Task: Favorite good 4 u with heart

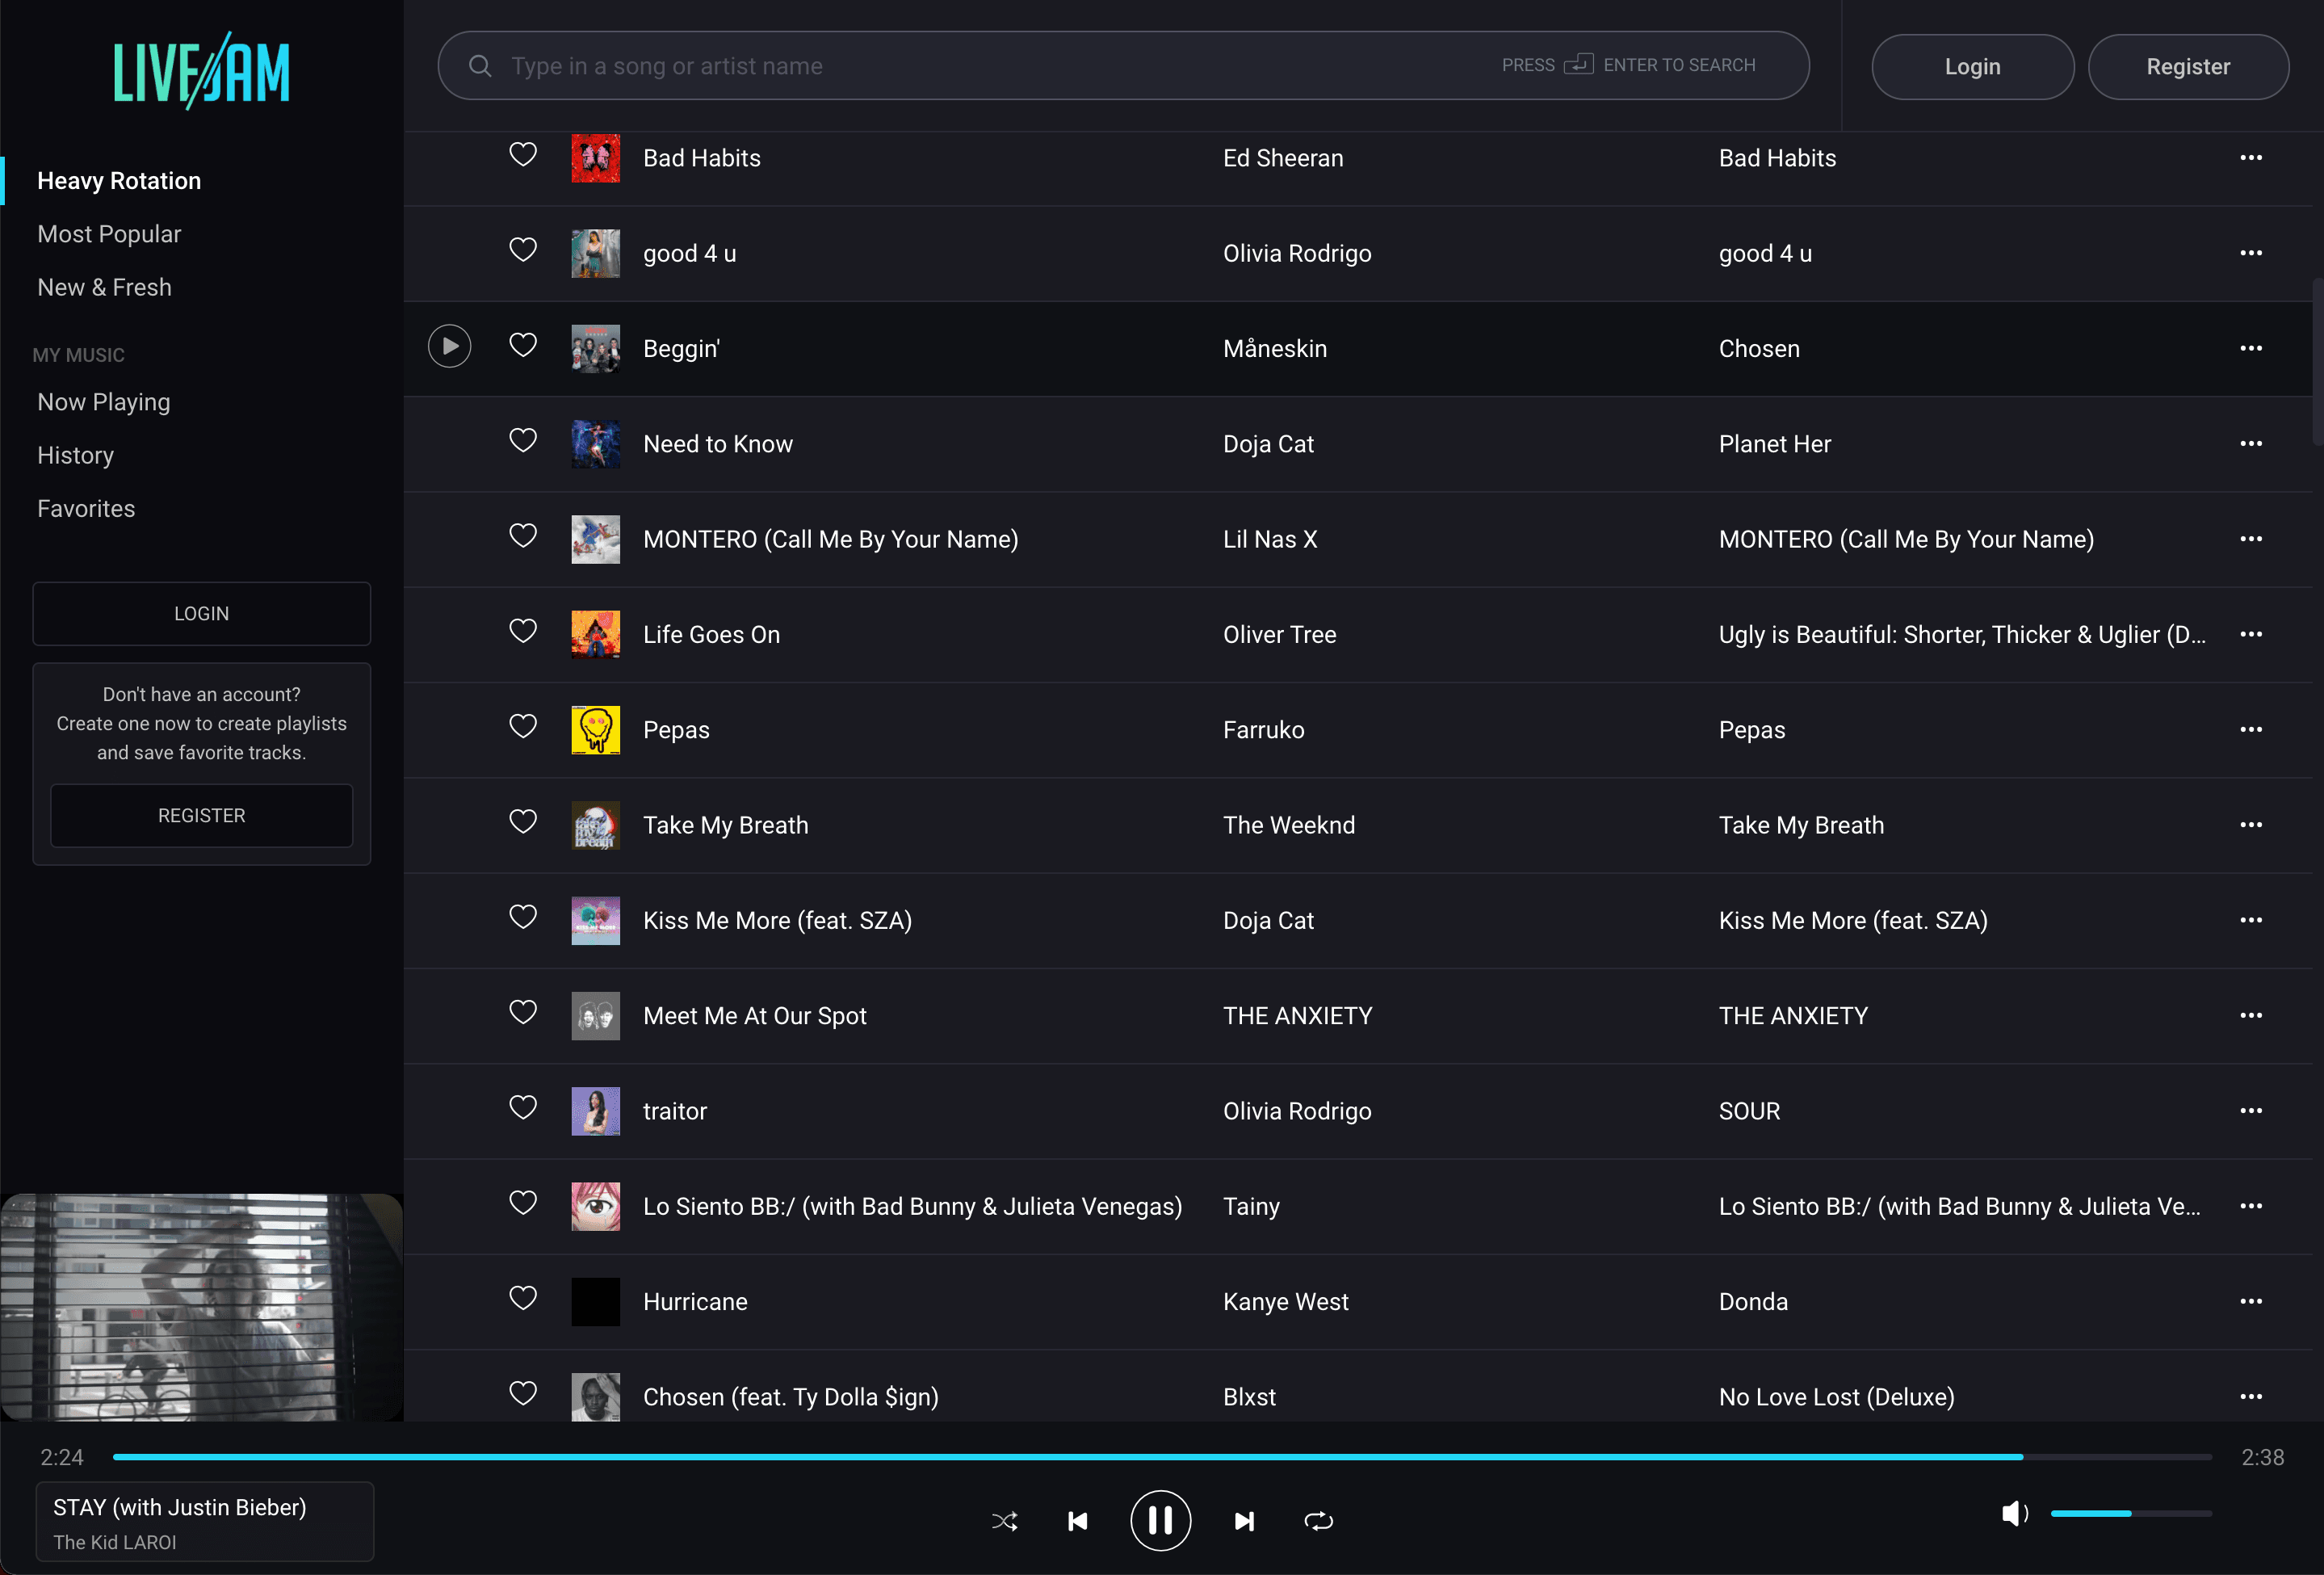Action: [x=523, y=249]
